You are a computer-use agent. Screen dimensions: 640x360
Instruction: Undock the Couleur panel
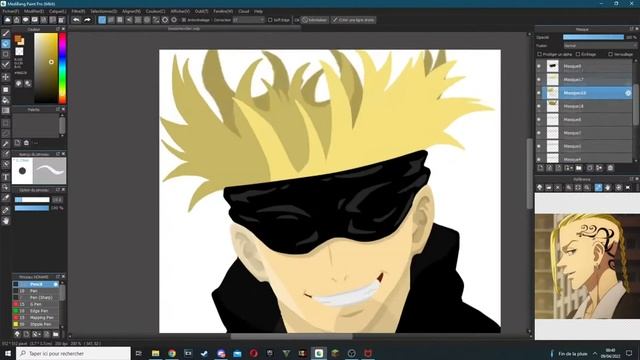58,29
